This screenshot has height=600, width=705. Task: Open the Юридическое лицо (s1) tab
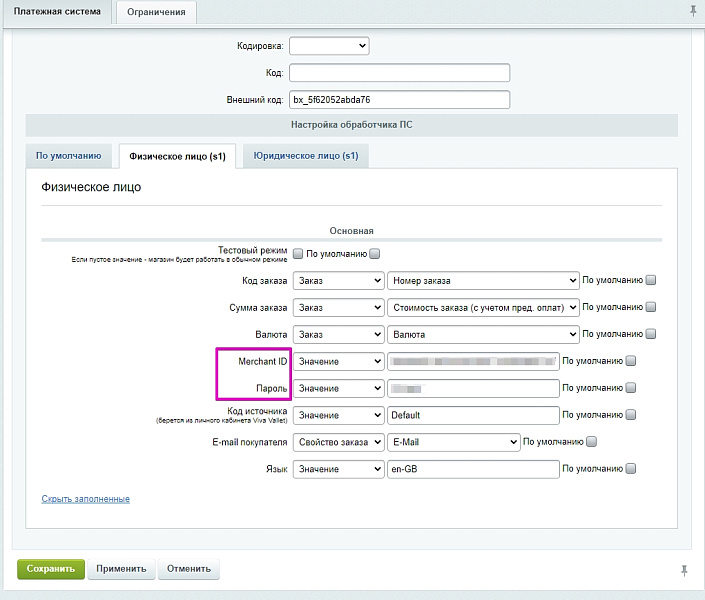(305, 156)
